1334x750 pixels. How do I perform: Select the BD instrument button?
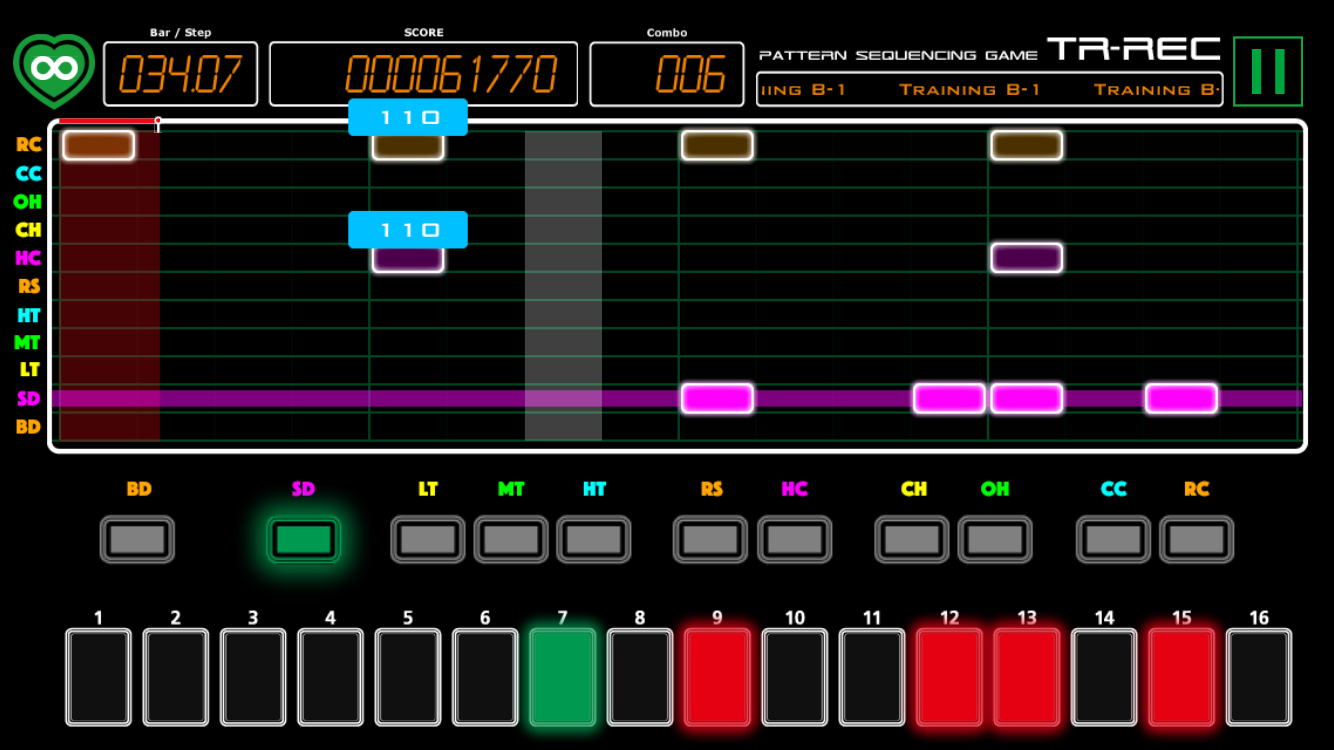click(137, 539)
